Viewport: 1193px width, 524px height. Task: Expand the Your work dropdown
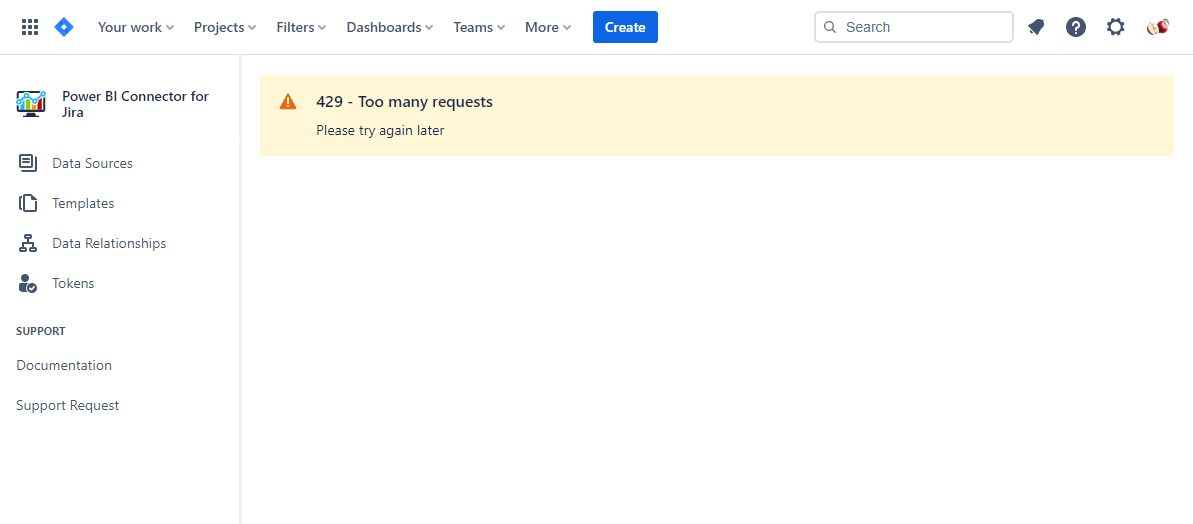click(136, 27)
